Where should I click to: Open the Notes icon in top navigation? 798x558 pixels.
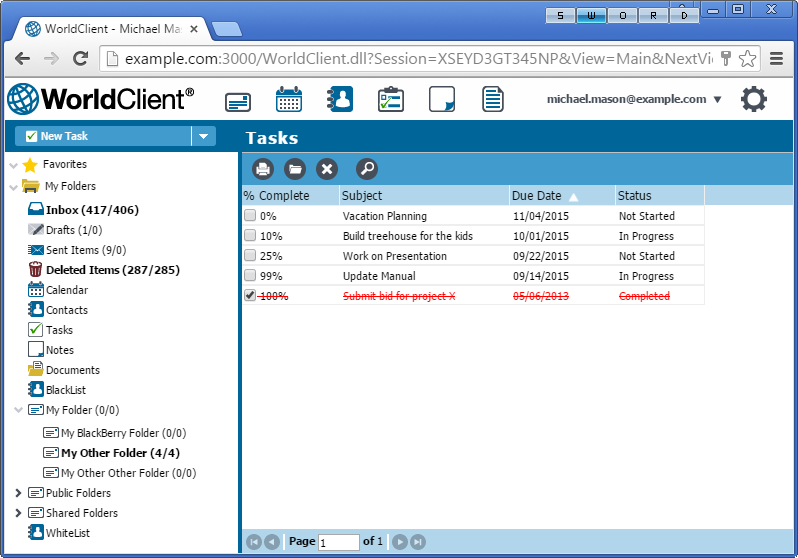point(442,100)
